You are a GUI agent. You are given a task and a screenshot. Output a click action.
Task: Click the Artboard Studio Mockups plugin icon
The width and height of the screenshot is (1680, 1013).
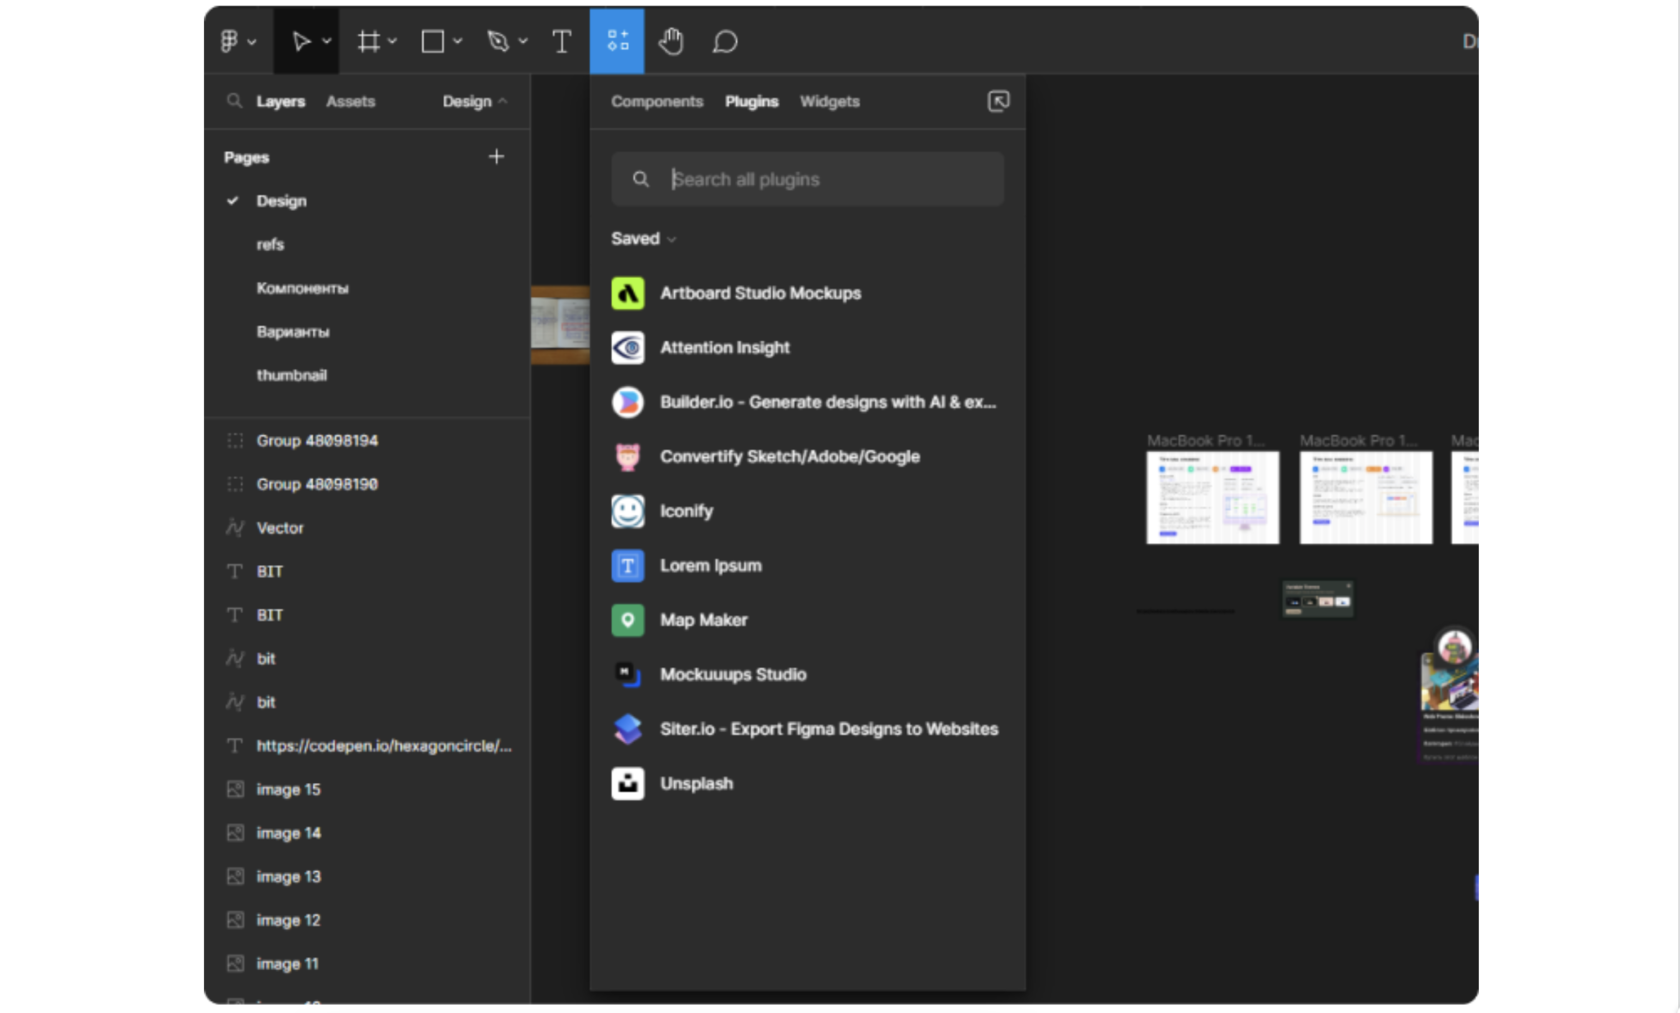[x=628, y=293]
